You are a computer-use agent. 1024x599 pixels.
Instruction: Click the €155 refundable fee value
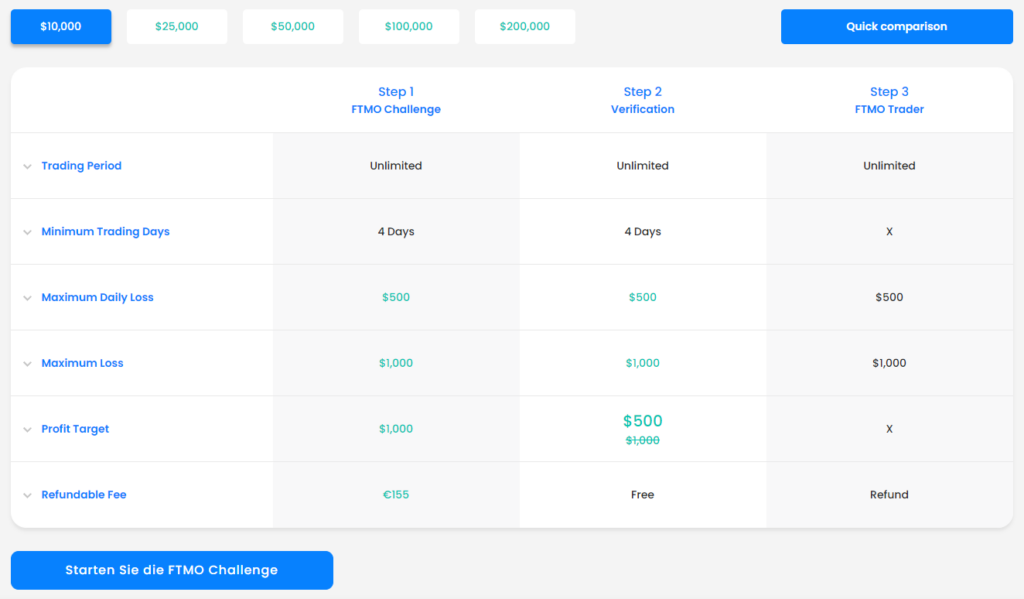click(396, 495)
